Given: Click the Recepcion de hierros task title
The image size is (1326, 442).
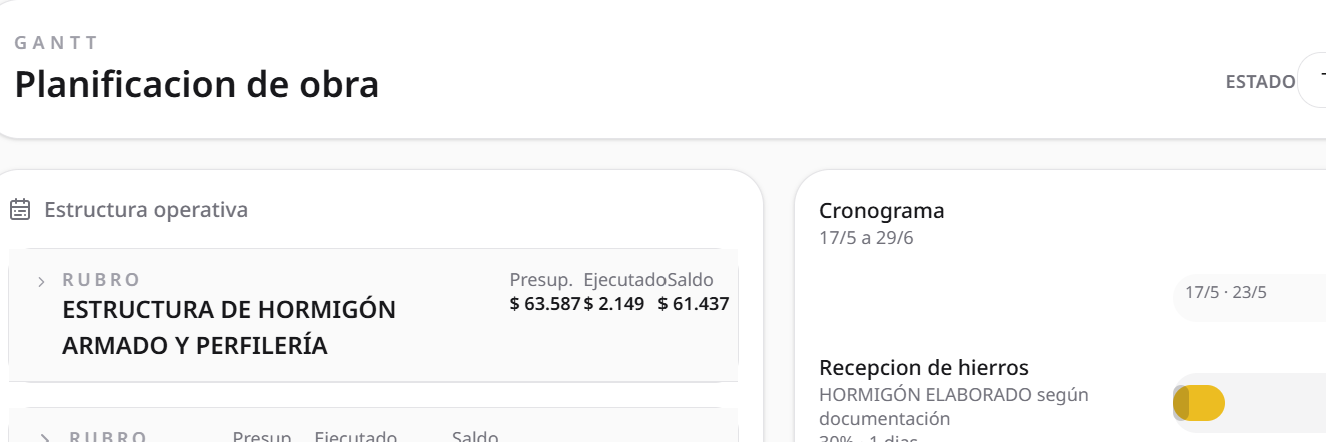Looking at the screenshot, I should tap(924, 367).
